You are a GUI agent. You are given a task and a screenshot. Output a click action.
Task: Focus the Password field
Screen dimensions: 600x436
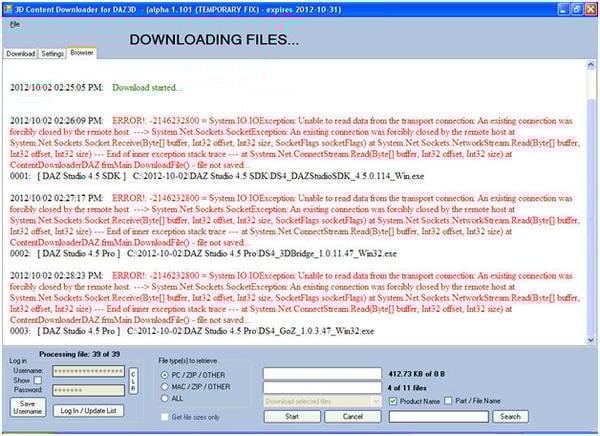pyautogui.click(x=88, y=390)
